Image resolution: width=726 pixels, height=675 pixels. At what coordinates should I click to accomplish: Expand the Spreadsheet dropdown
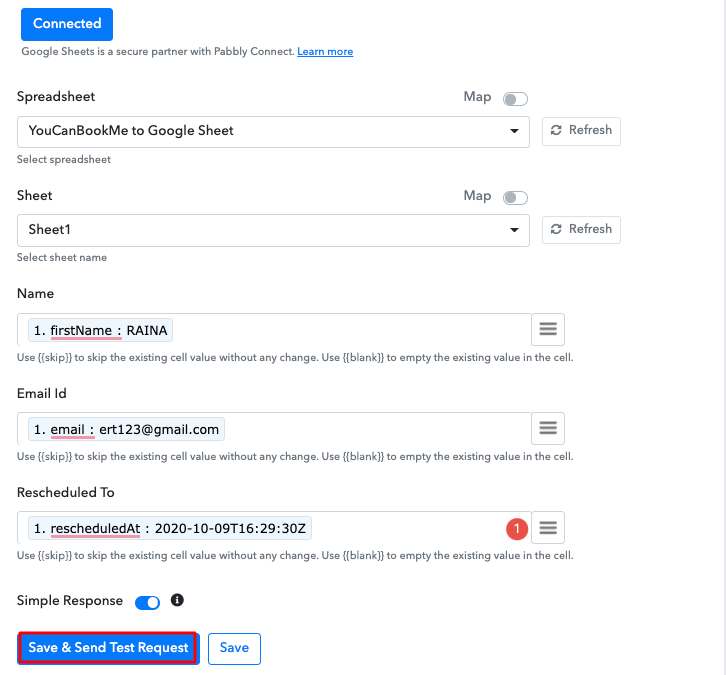[273, 131]
